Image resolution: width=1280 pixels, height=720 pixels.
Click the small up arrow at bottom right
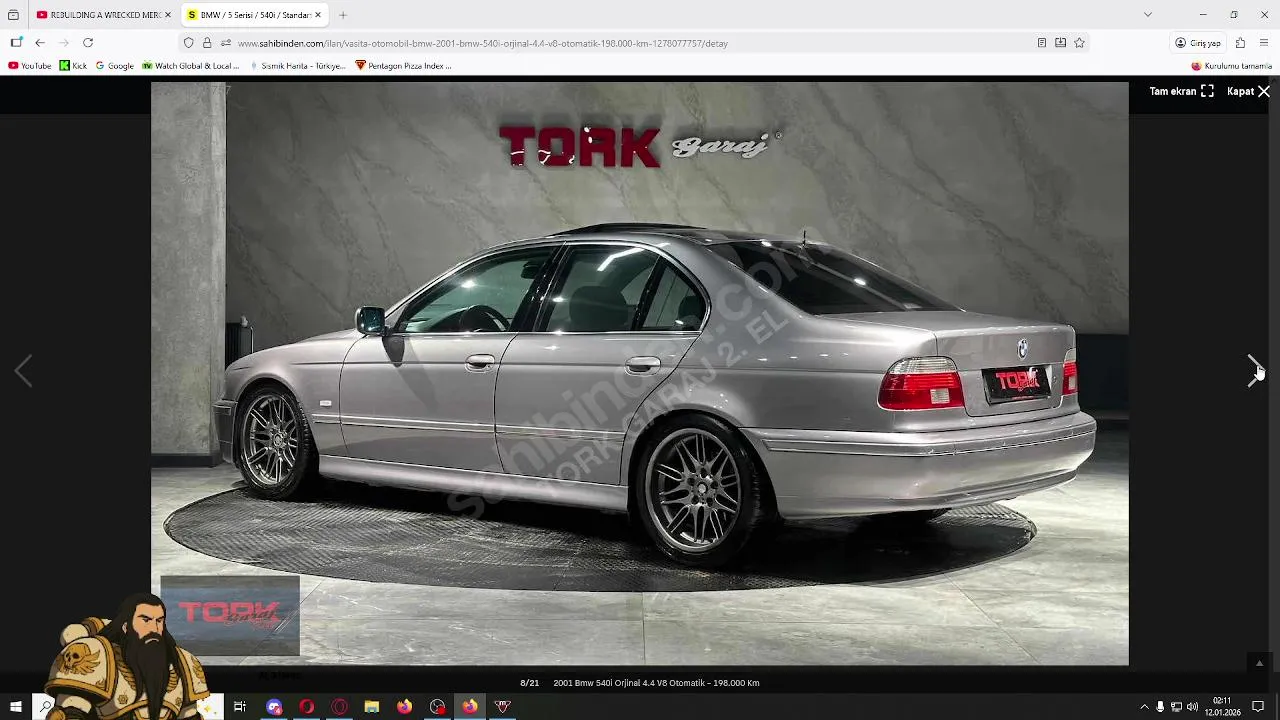tap(1259, 663)
